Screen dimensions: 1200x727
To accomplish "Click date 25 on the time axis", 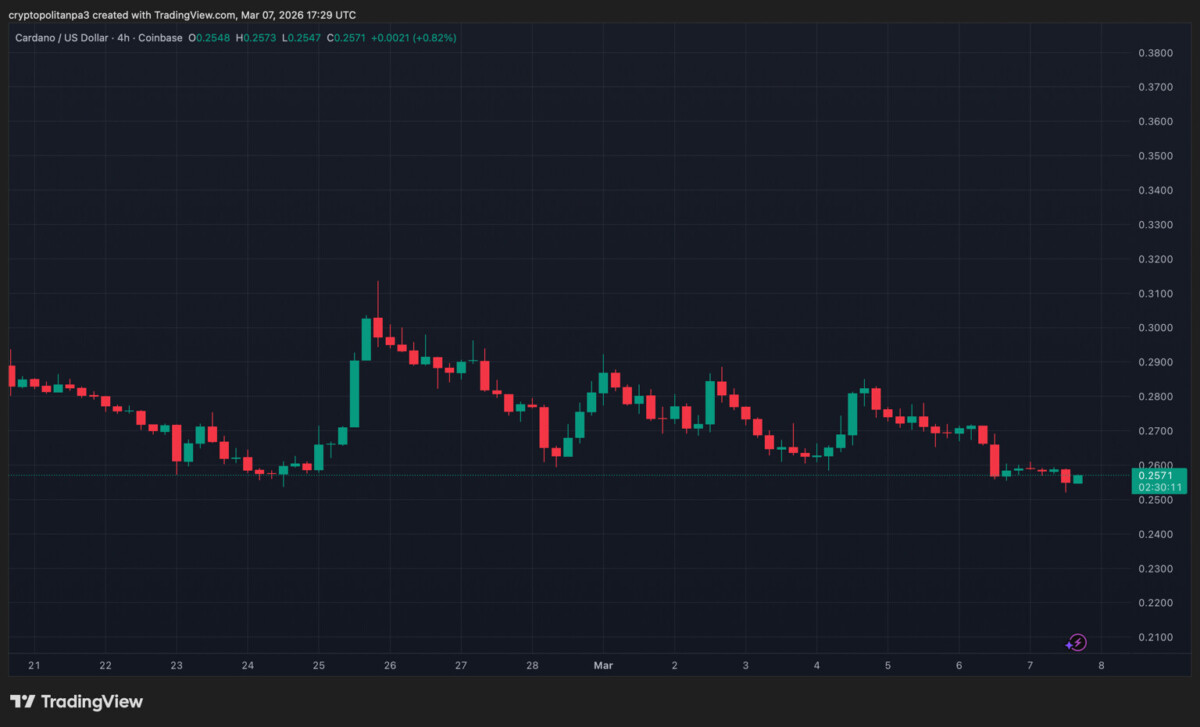I will [318, 665].
